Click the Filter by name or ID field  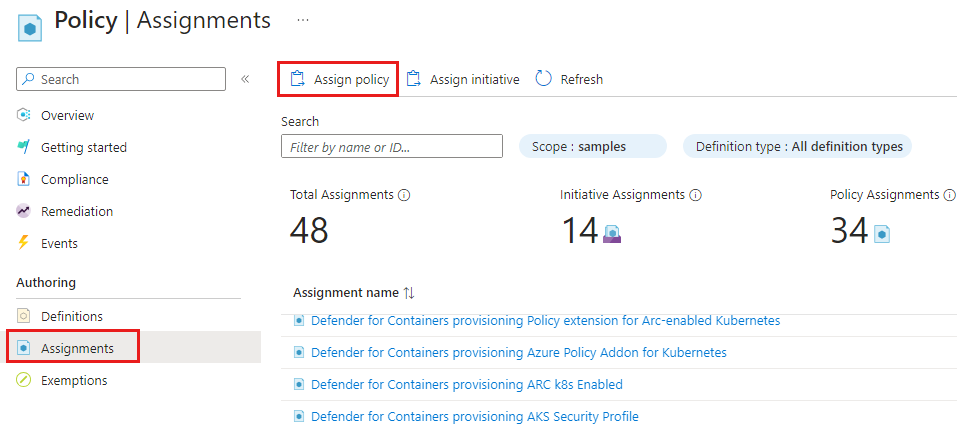click(x=391, y=147)
